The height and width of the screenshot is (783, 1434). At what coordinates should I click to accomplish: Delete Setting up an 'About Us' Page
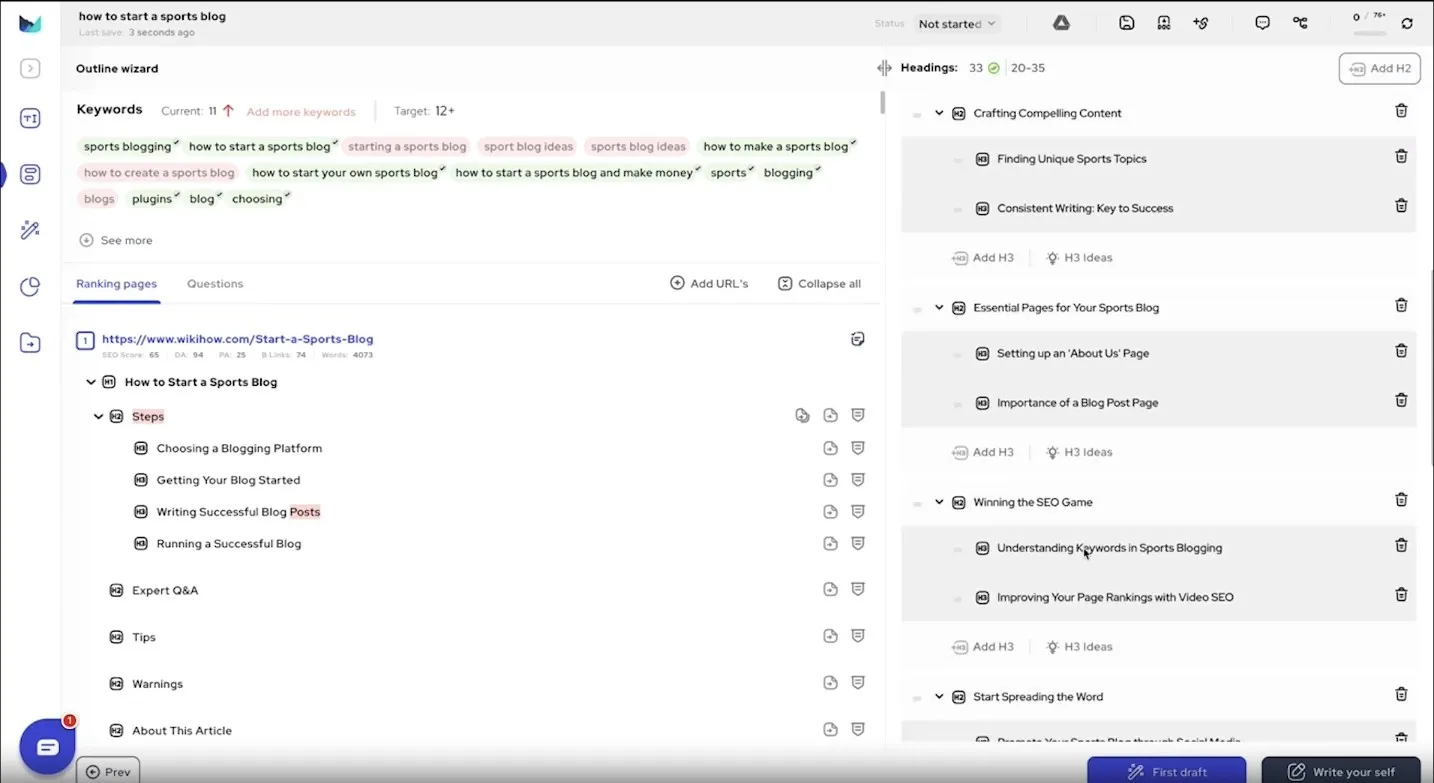coord(1401,351)
